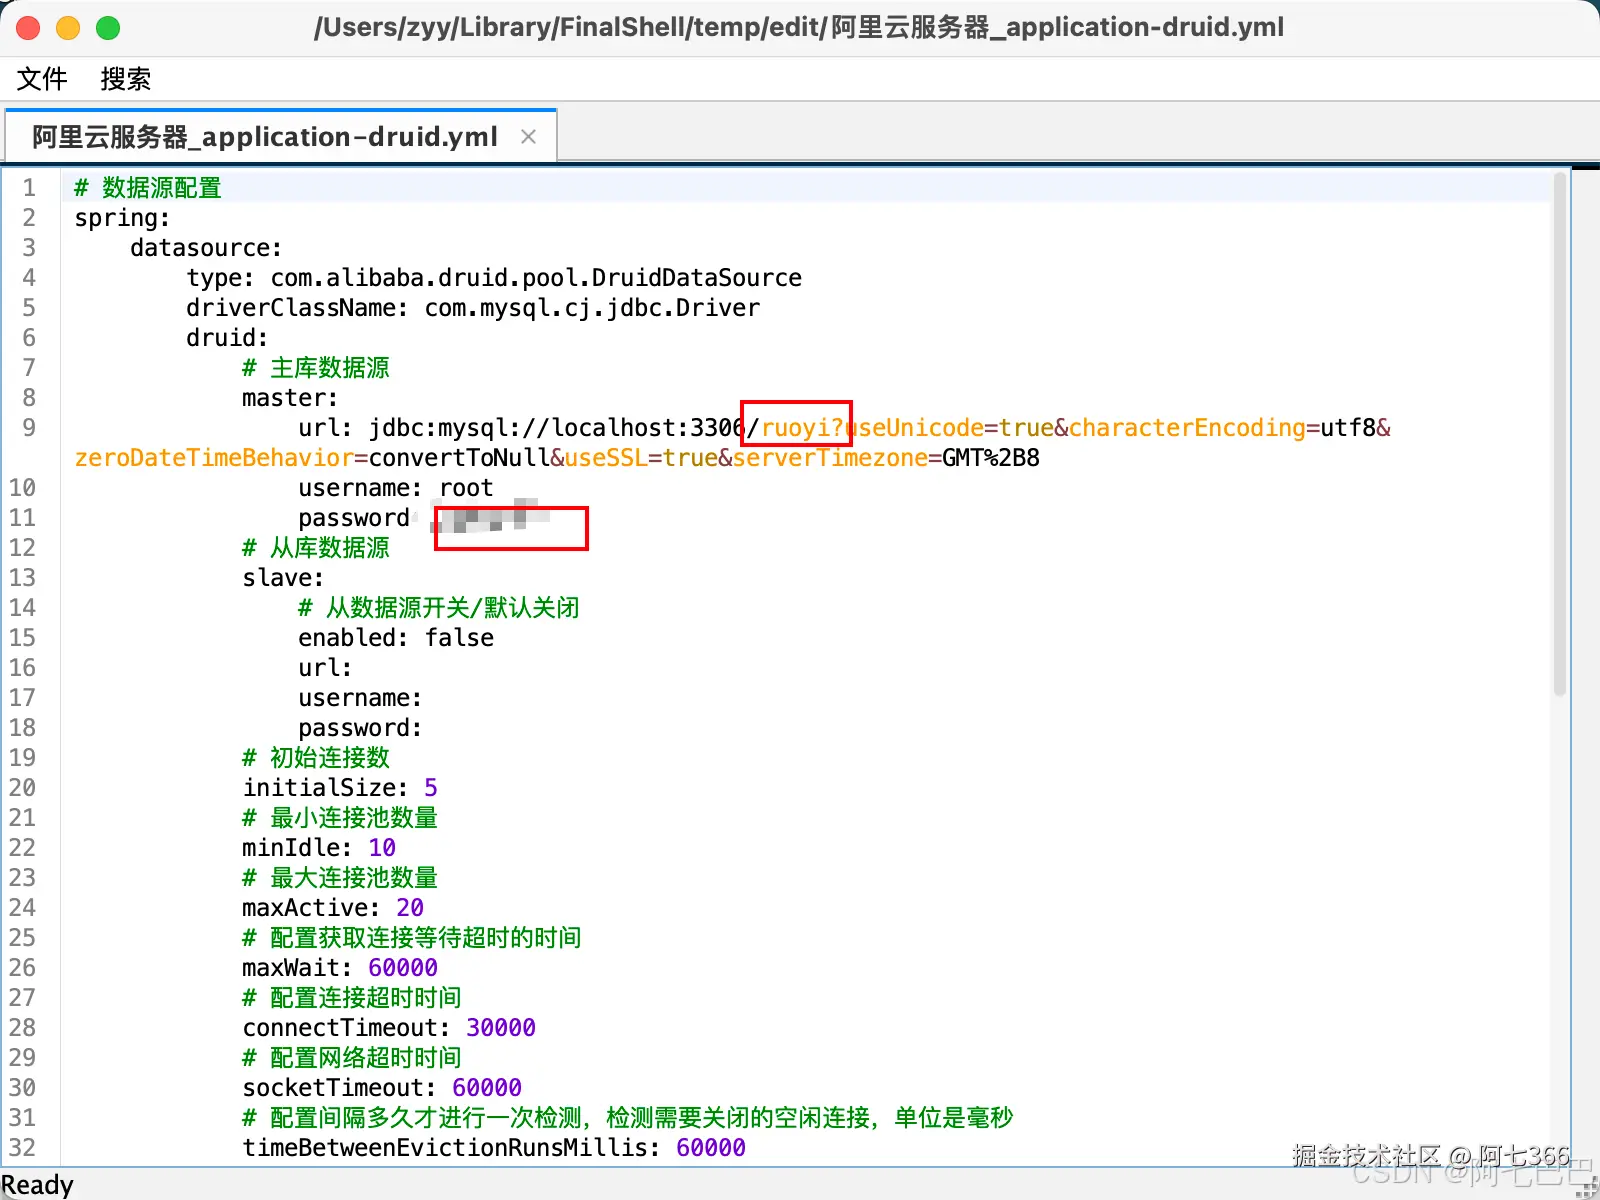Image resolution: width=1600 pixels, height=1200 pixels.
Task: Click the 'serverTimezone' parameter text
Action: [830, 458]
